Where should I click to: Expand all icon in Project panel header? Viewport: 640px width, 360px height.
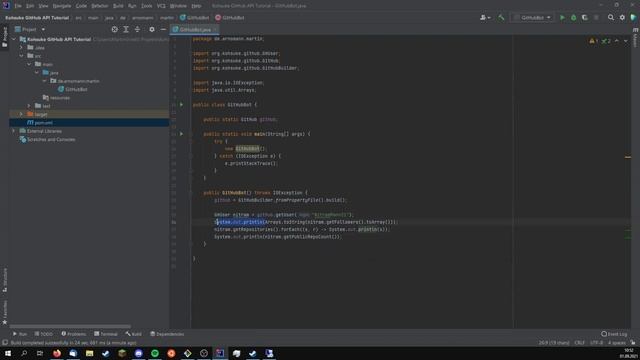(126, 29)
